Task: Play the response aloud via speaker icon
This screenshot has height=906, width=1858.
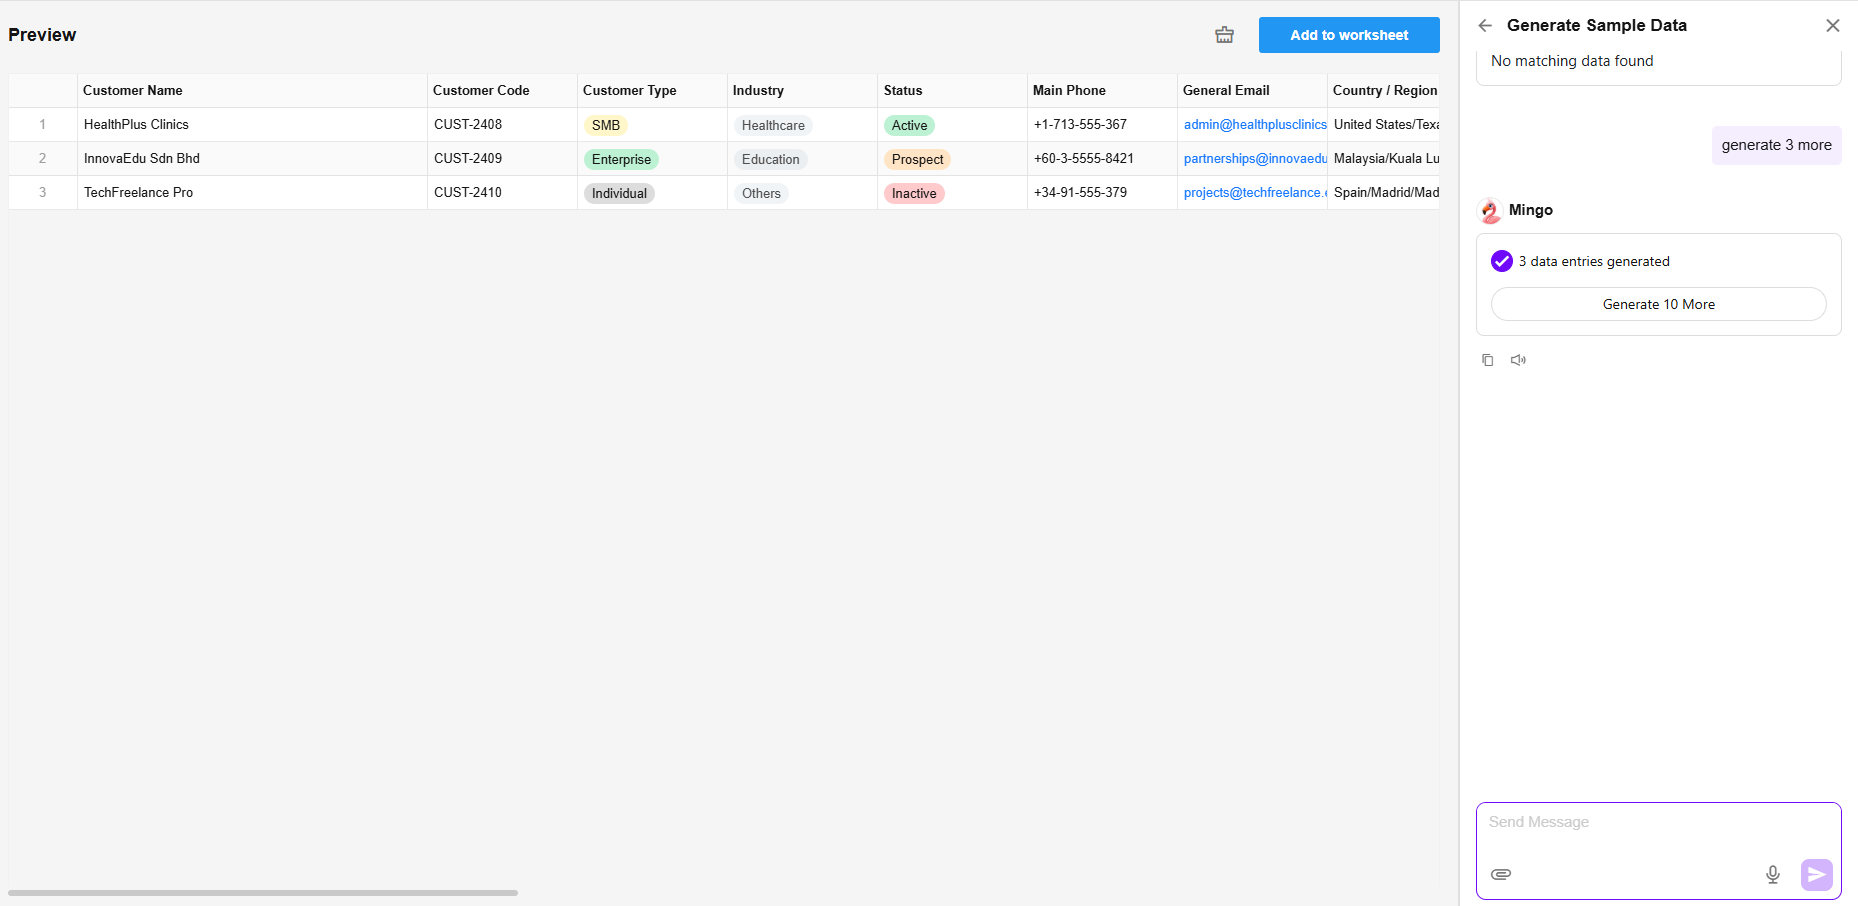Action: pos(1518,360)
